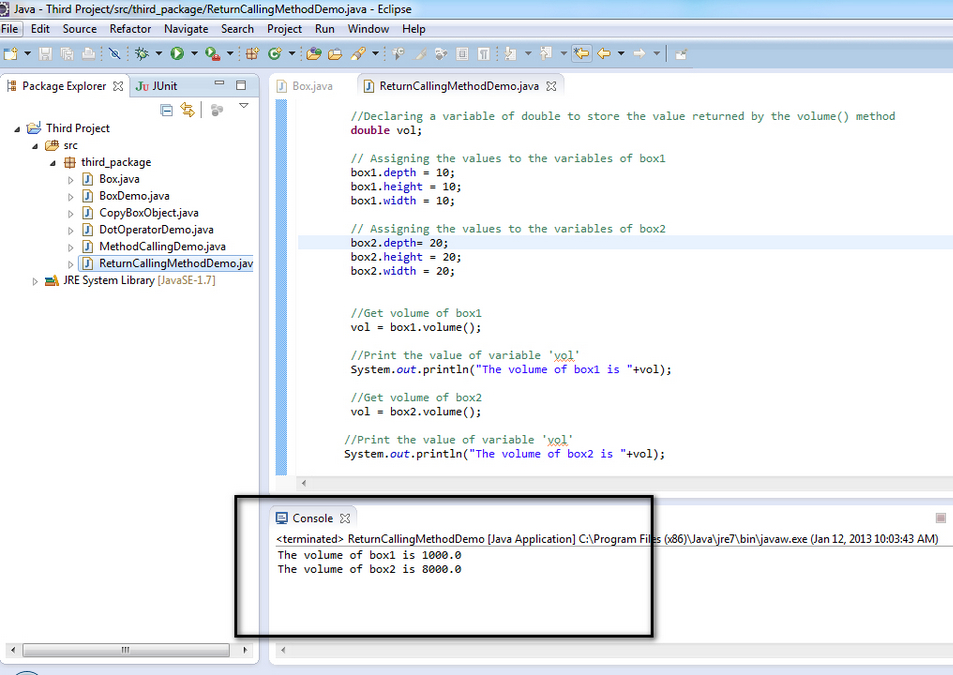Click the Previous Annotation icon
The image size is (953, 675).
tap(546, 54)
